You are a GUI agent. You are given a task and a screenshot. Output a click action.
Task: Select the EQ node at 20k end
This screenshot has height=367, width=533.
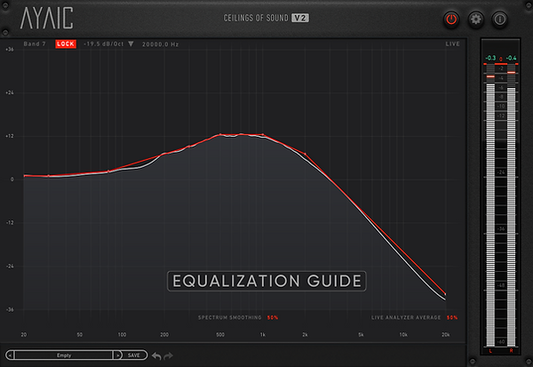(445, 294)
